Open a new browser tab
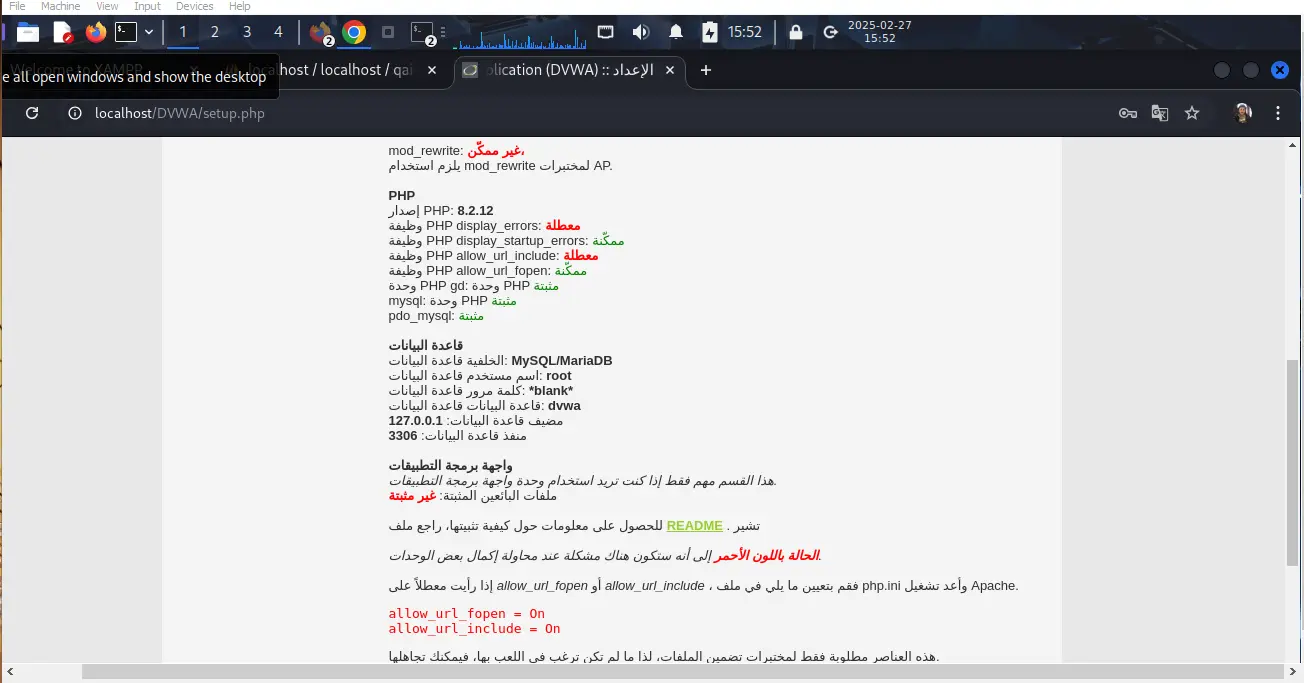The image size is (1304, 683). point(706,70)
